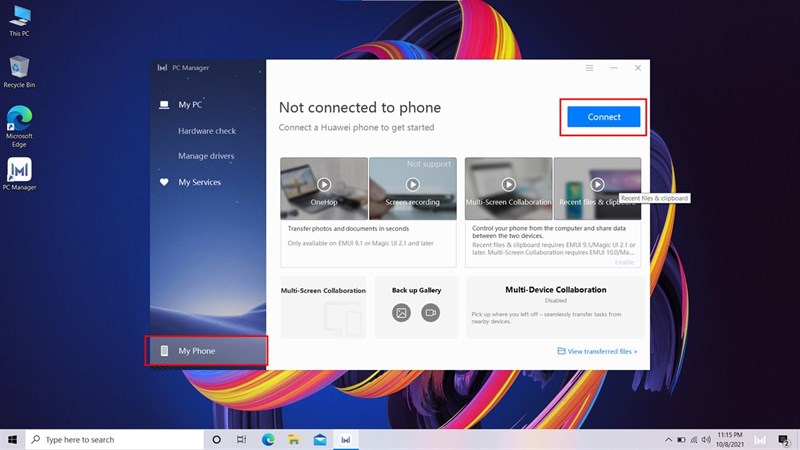Play the Multi-Screen Collaboration video

(508, 184)
